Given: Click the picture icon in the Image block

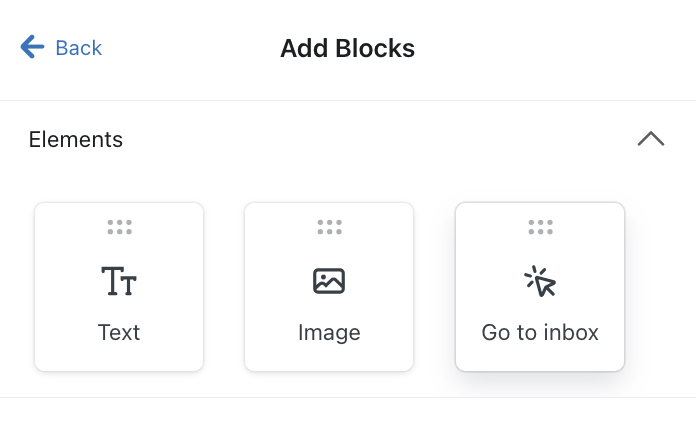Looking at the screenshot, I should pyautogui.click(x=329, y=282).
